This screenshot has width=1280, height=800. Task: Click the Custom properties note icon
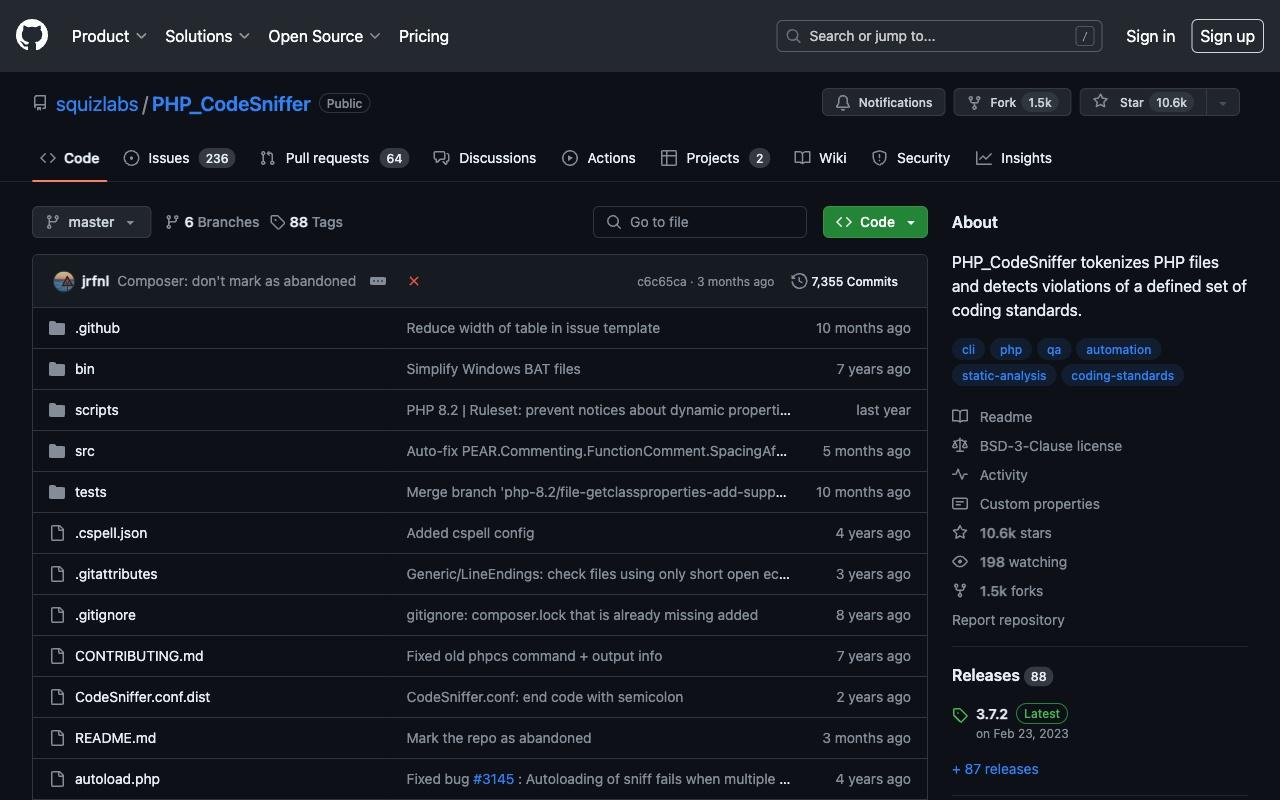pyautogui.click(x=960, y=504)
